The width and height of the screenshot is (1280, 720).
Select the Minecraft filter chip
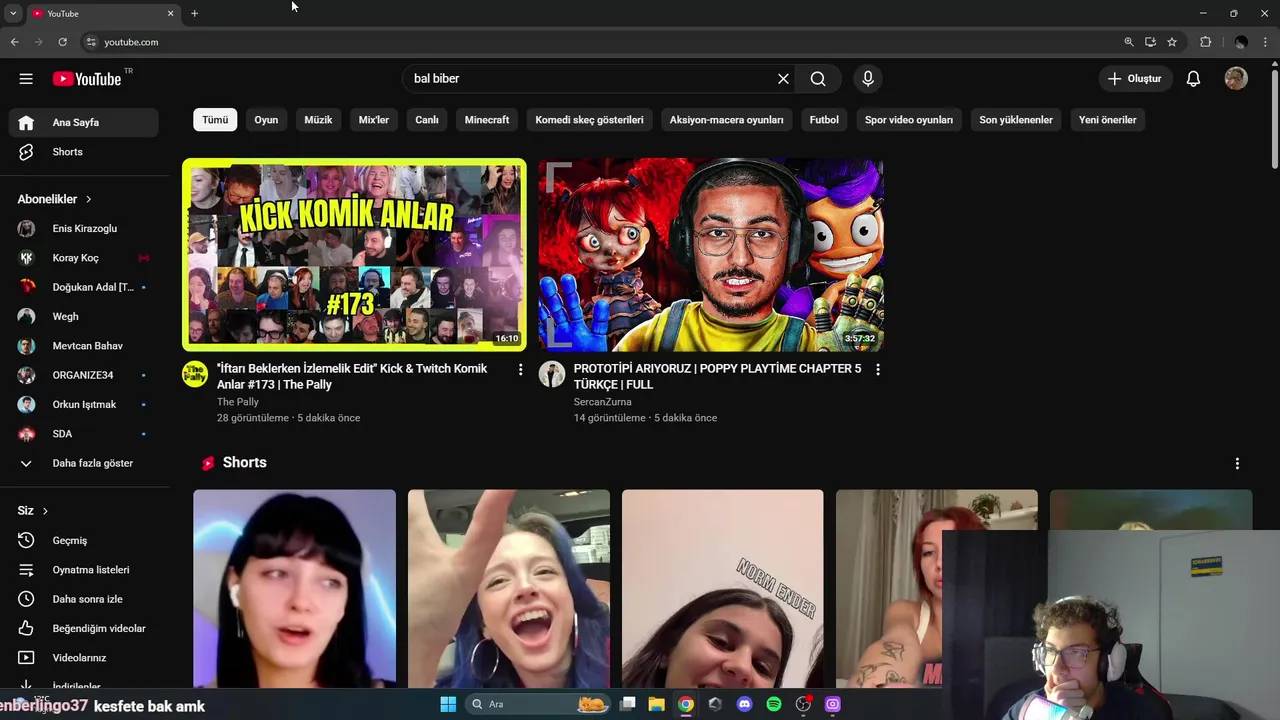click(x=487, y=120)
